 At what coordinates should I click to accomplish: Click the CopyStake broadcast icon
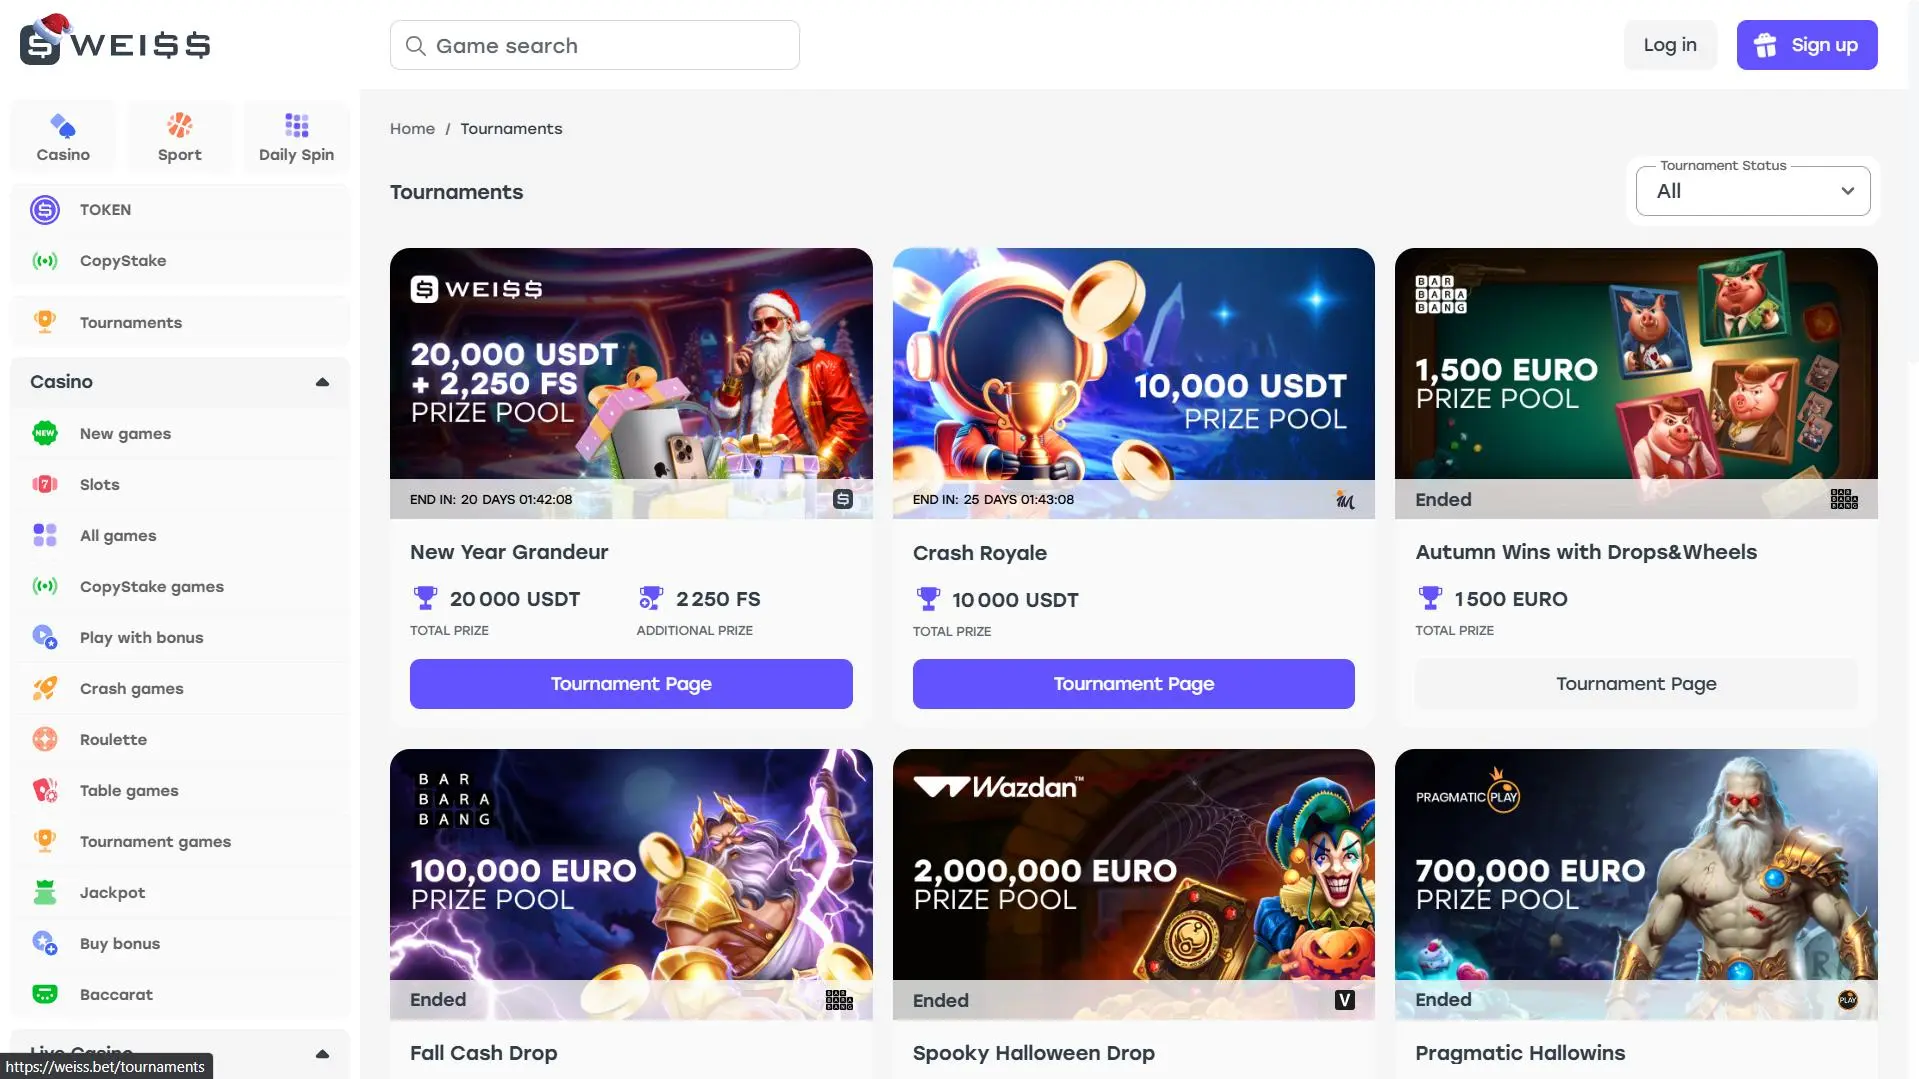[45, 261]
